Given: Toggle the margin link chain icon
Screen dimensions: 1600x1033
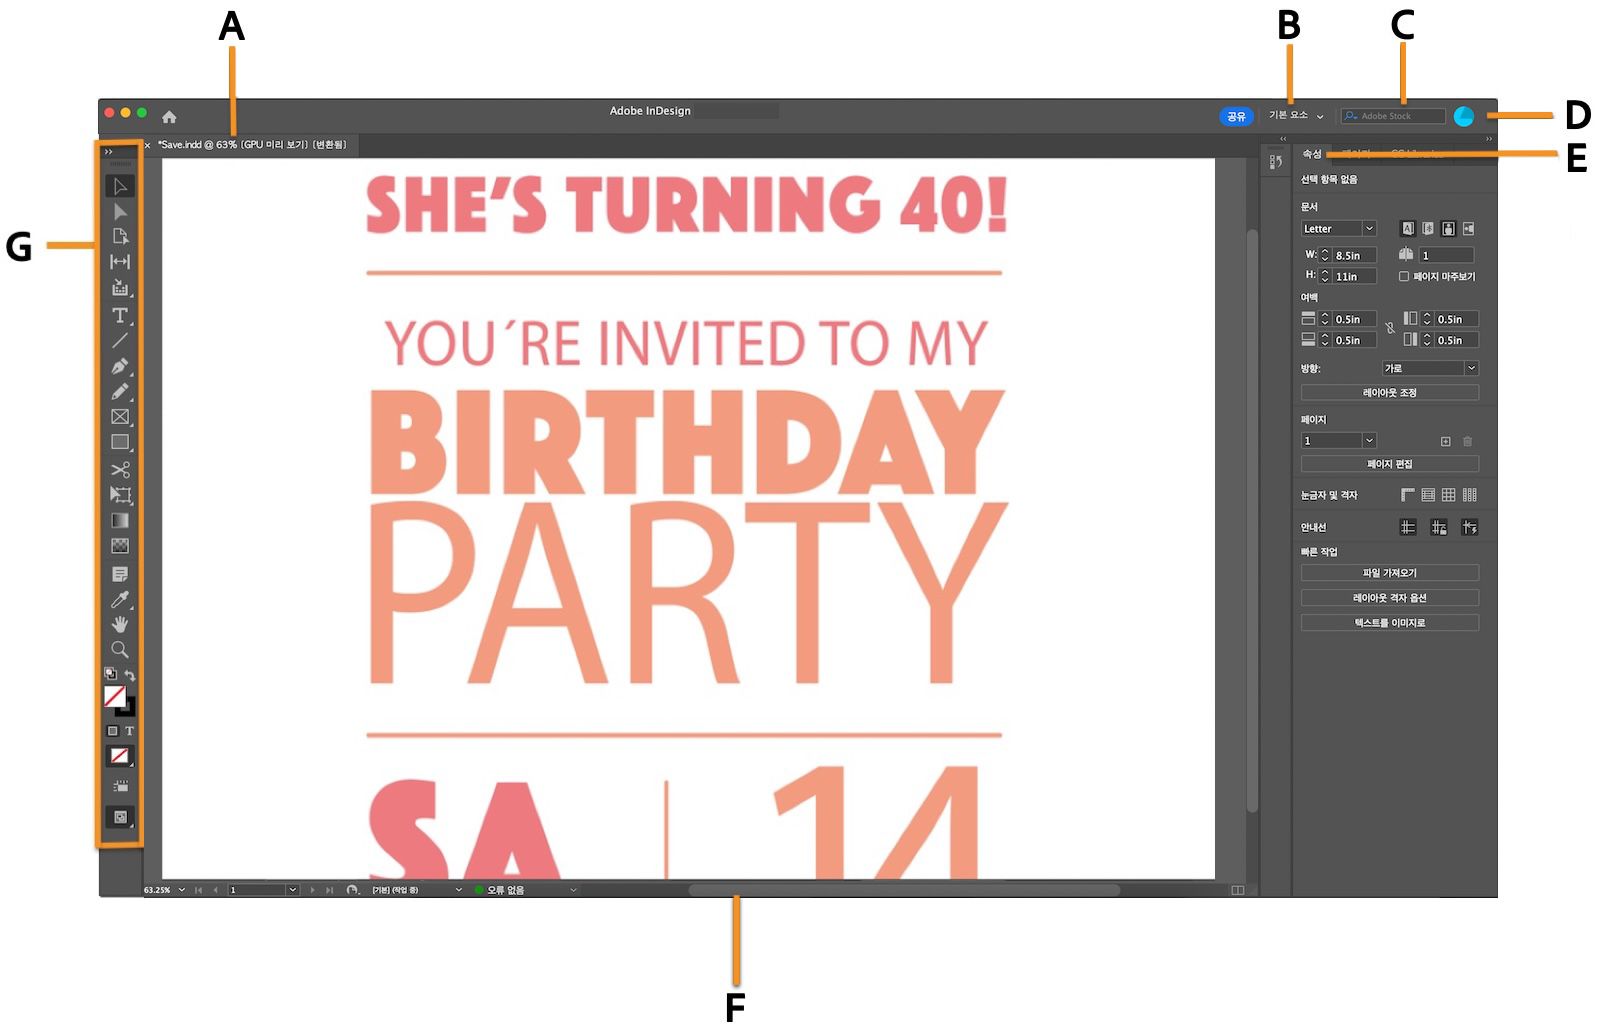Looking at the screenshot, I should click(x=1390, y=328).
